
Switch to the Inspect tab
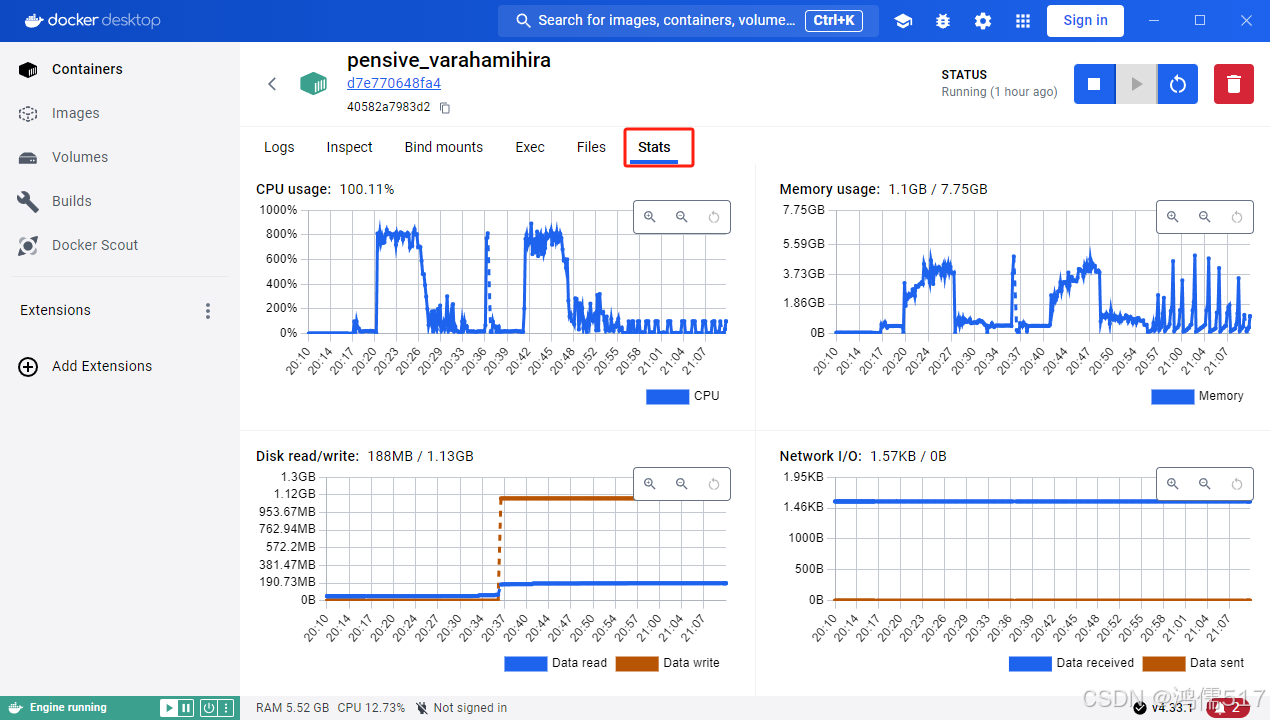pyautogui.click(x=349, y=147)
